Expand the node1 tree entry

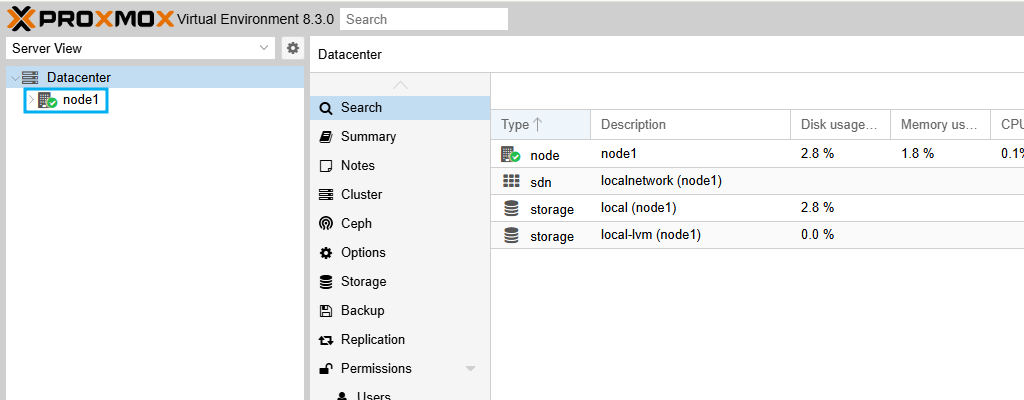(30, 100)
